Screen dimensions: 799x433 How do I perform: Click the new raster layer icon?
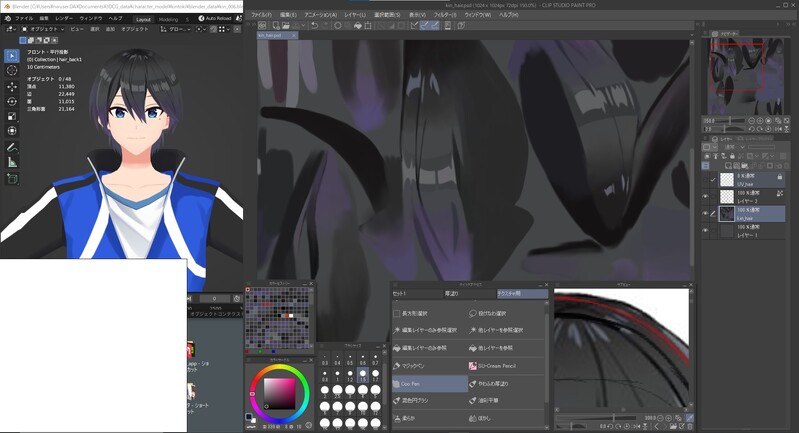pos(729,166)
